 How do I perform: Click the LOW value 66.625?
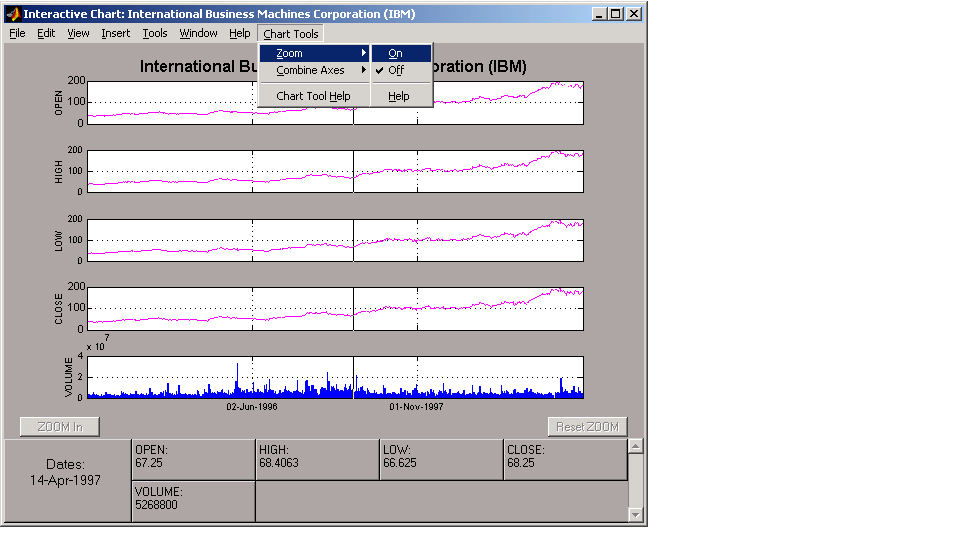(x=400, y=463)
